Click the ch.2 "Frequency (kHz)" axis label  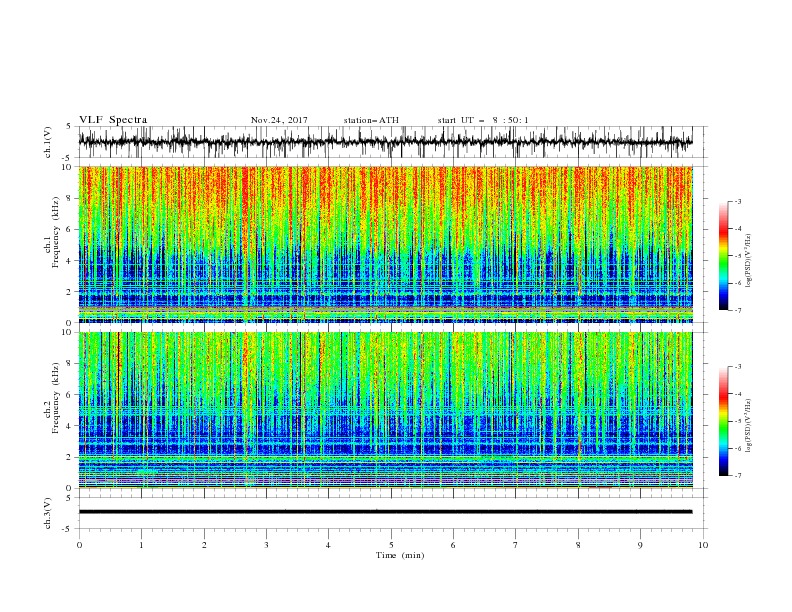pos(56,398)
